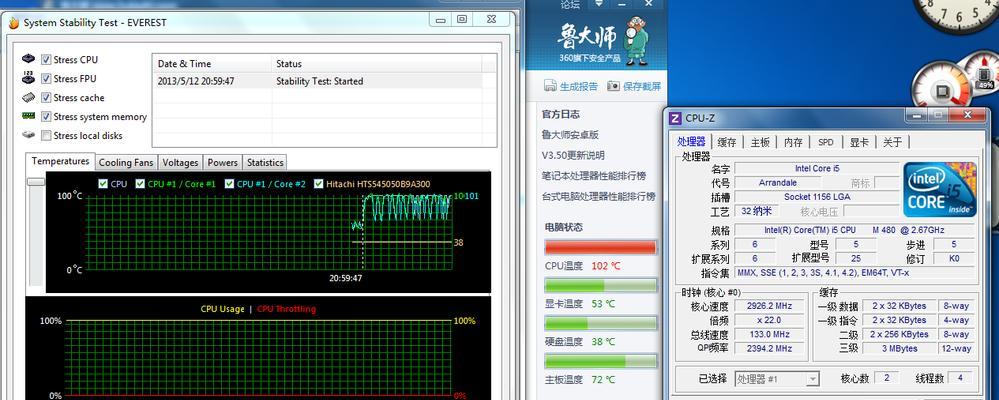Click the 代号 Arrandale field
Screen dimensions: 999x400
(x=778, y=183)
